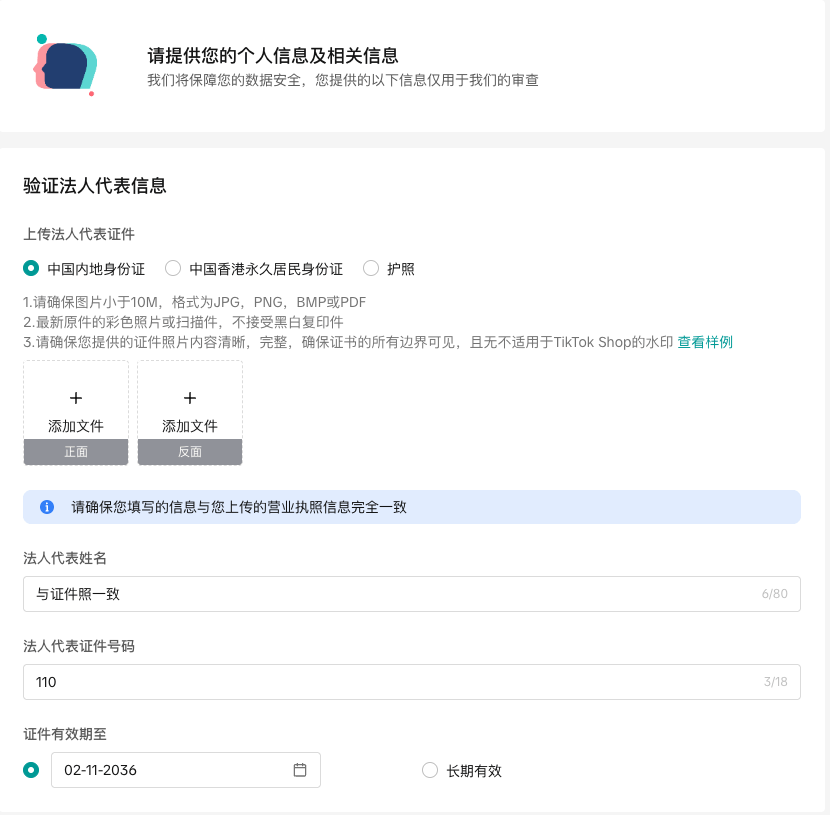Click the 验证法人代表信息 section heading
Viewport: 830px width, 815px height.
coord(94,186)
